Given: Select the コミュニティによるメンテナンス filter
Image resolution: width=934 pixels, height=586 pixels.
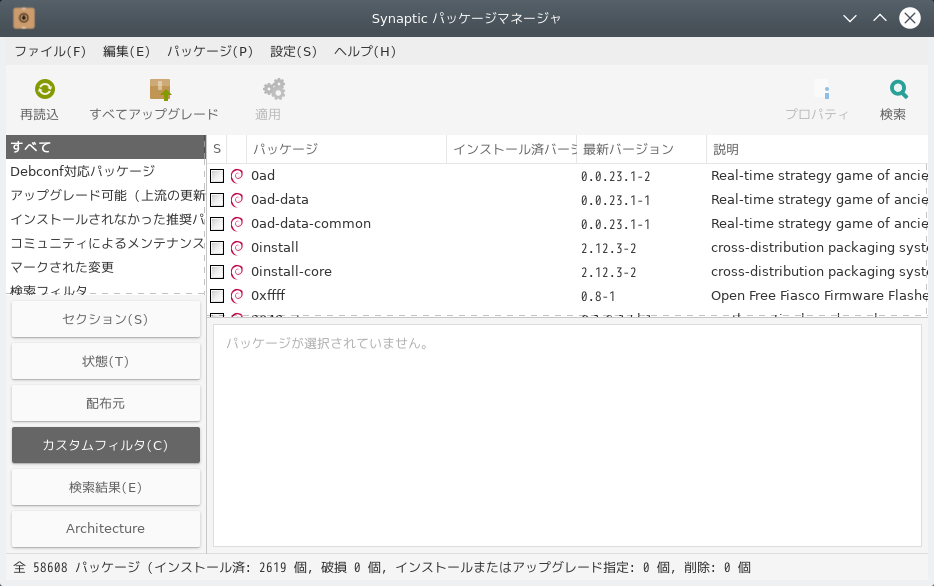Looking at the screenshot, I should click(105, 243).
